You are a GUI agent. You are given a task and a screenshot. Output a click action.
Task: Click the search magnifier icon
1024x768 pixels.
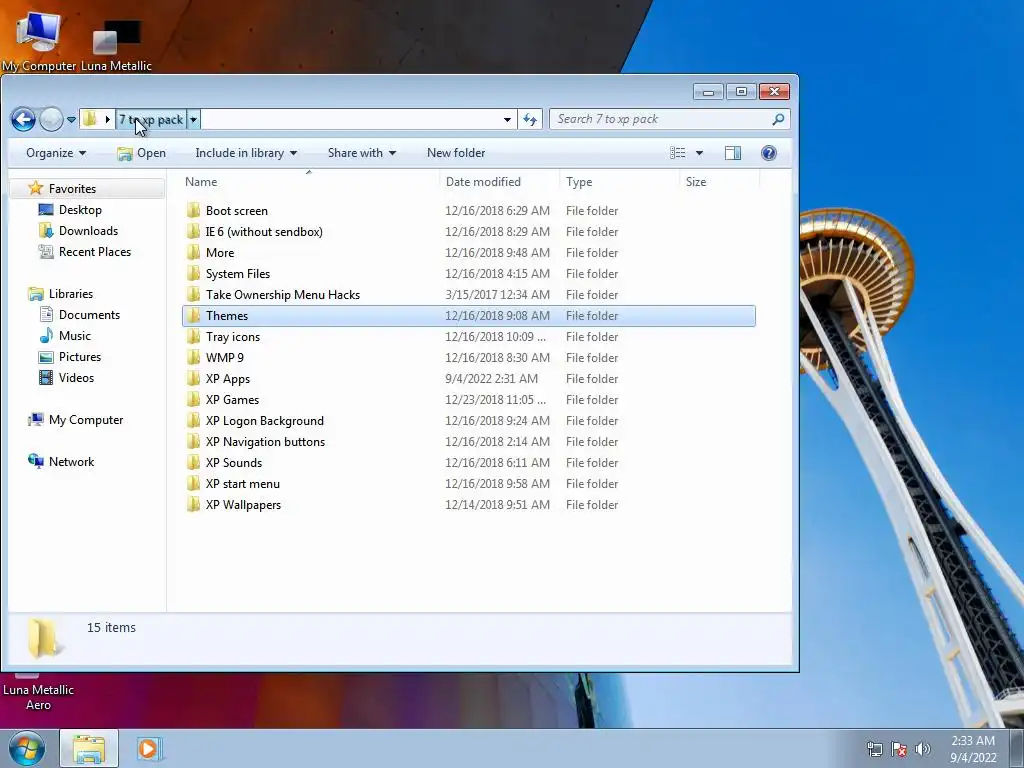pos(778,120)
